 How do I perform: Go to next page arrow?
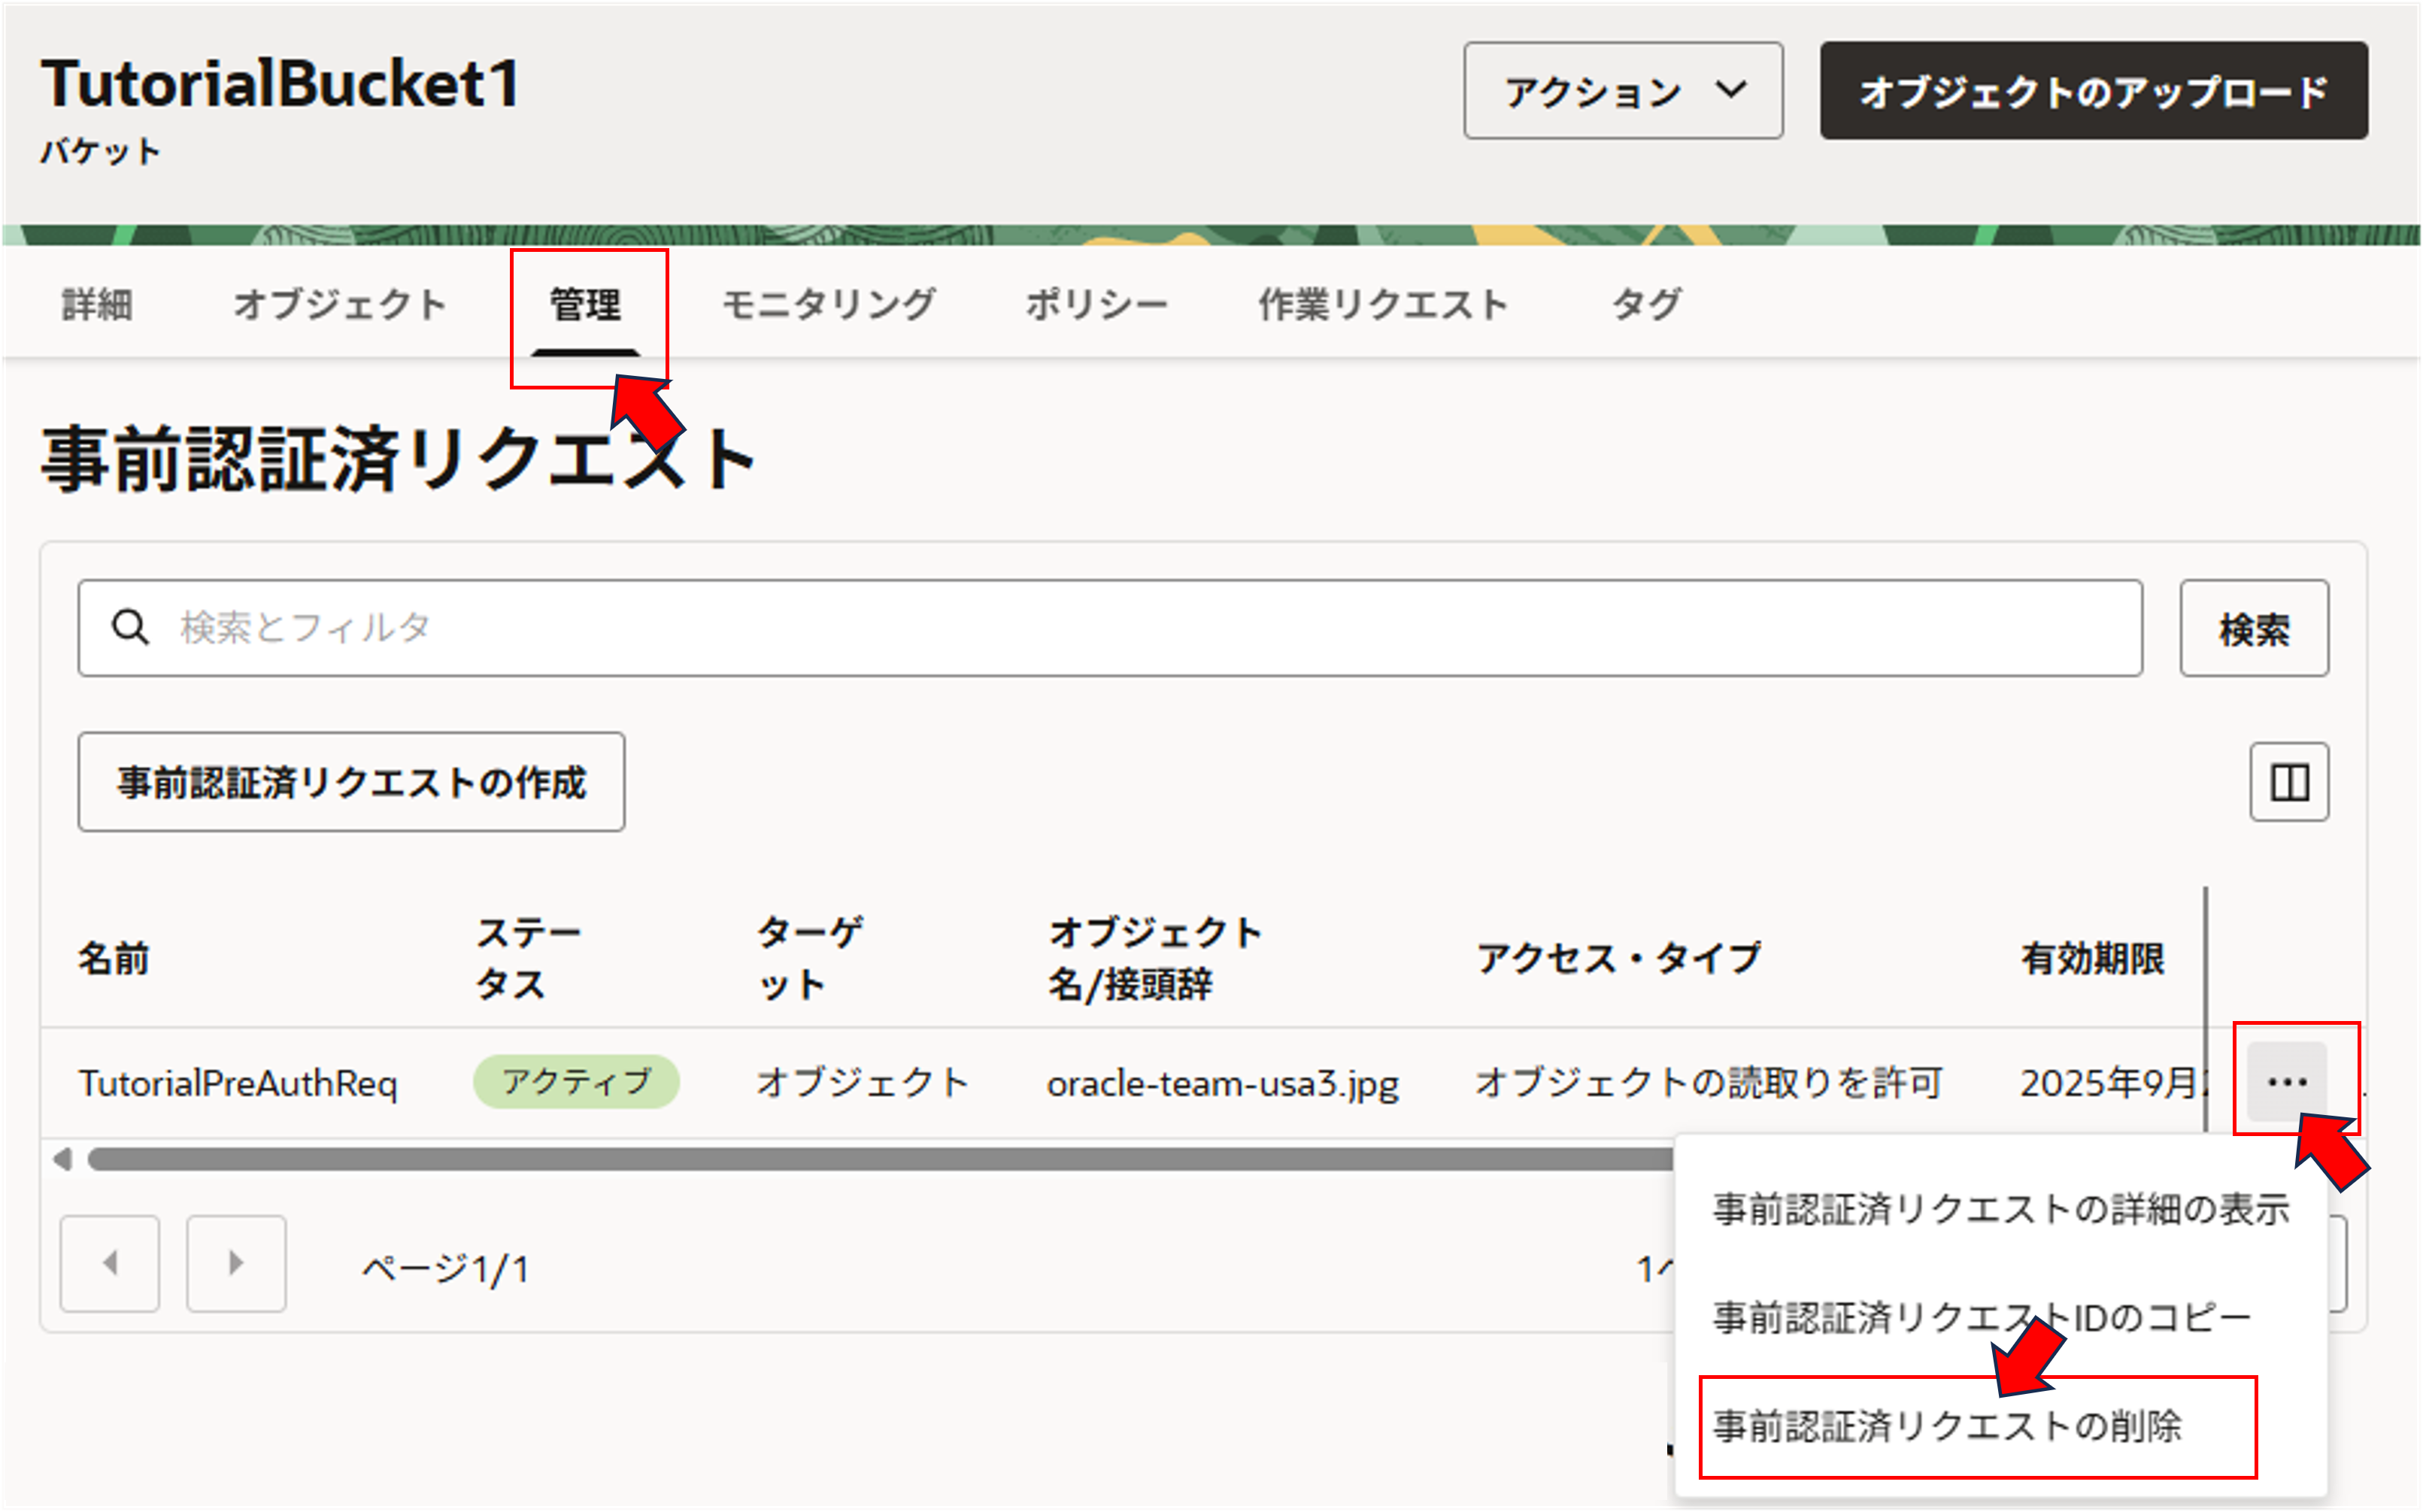coord(236,1263)
